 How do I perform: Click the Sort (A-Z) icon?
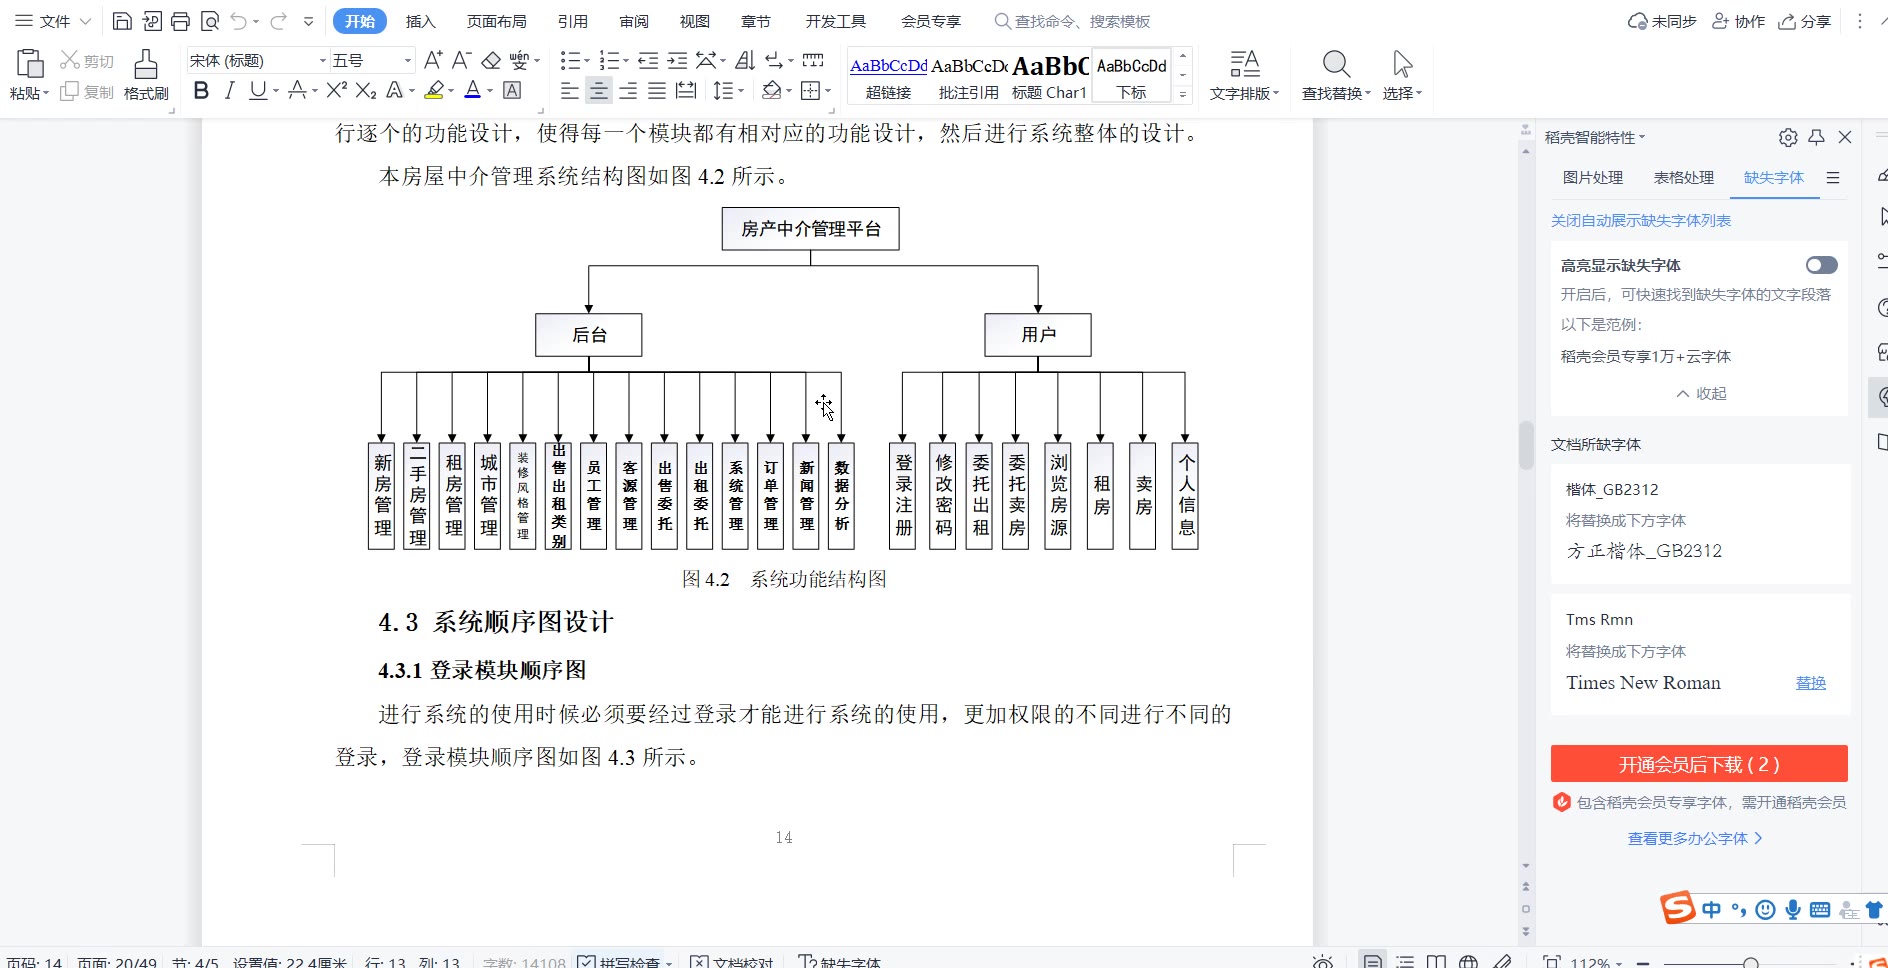click(745, 60)
